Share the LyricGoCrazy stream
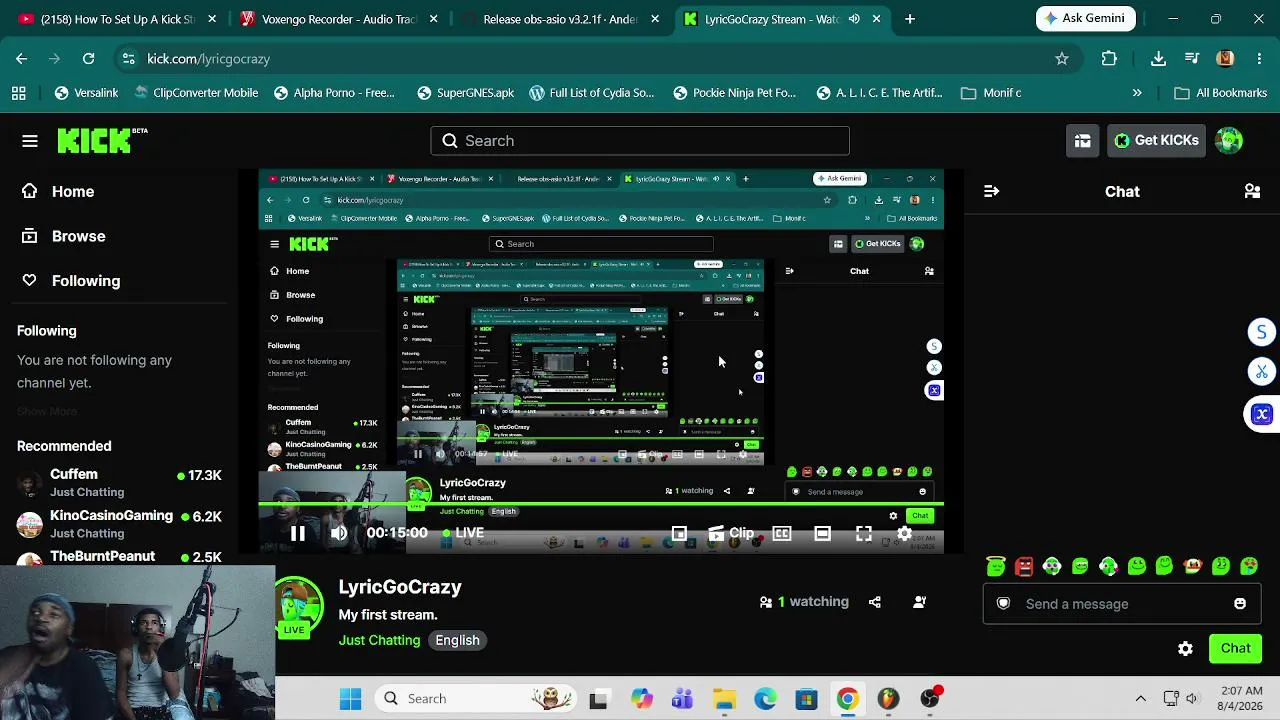Screen dimensions: 1280x720 [875, 602]
